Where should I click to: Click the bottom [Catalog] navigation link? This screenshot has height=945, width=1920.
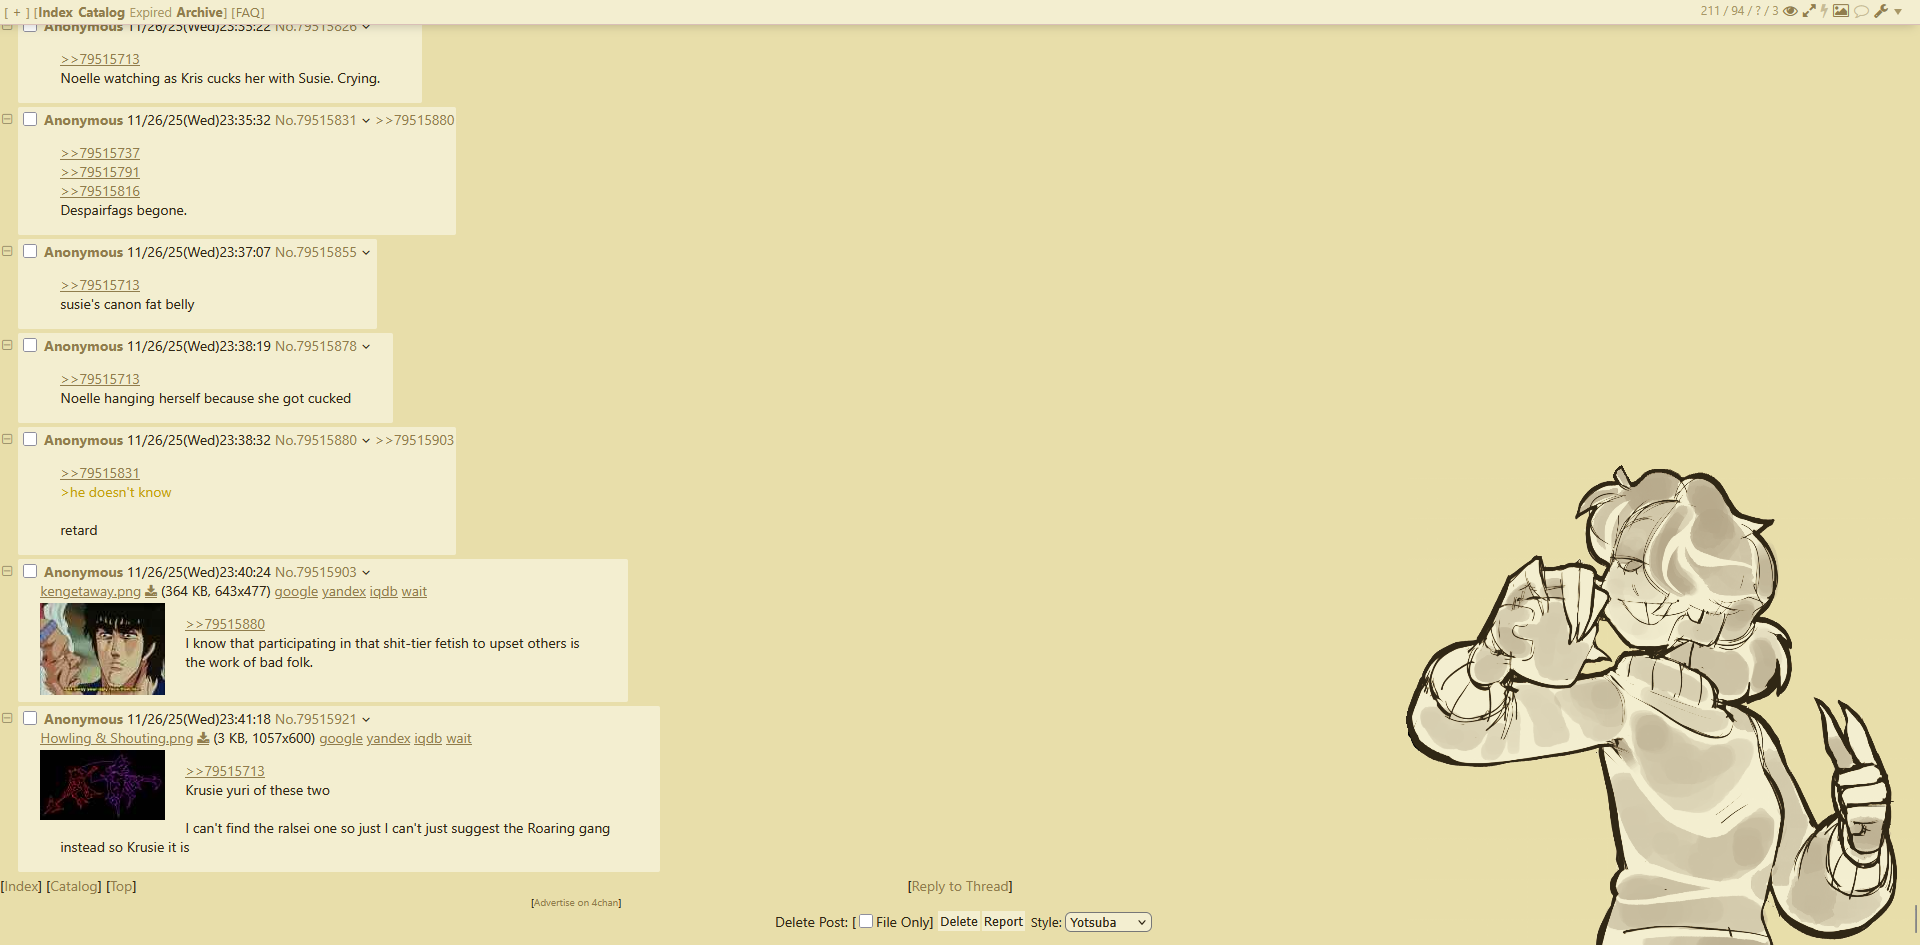pyautogui.click(x=74, y=887)
